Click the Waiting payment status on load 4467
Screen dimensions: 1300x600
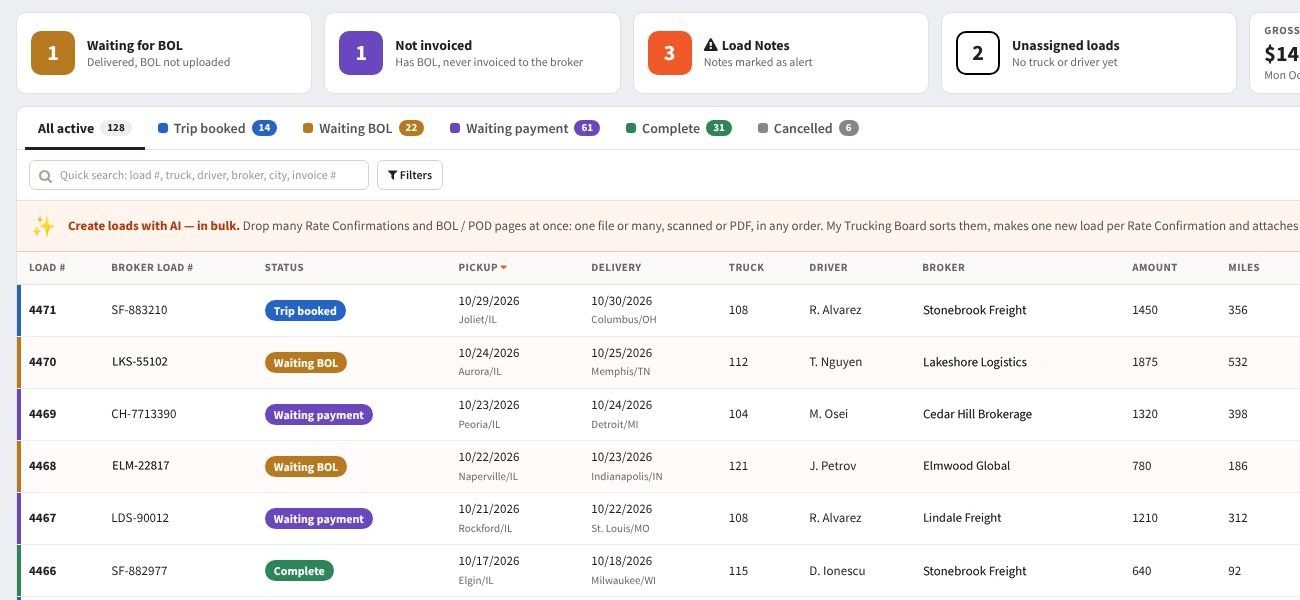pyautogui.click(x=319, y=519)
